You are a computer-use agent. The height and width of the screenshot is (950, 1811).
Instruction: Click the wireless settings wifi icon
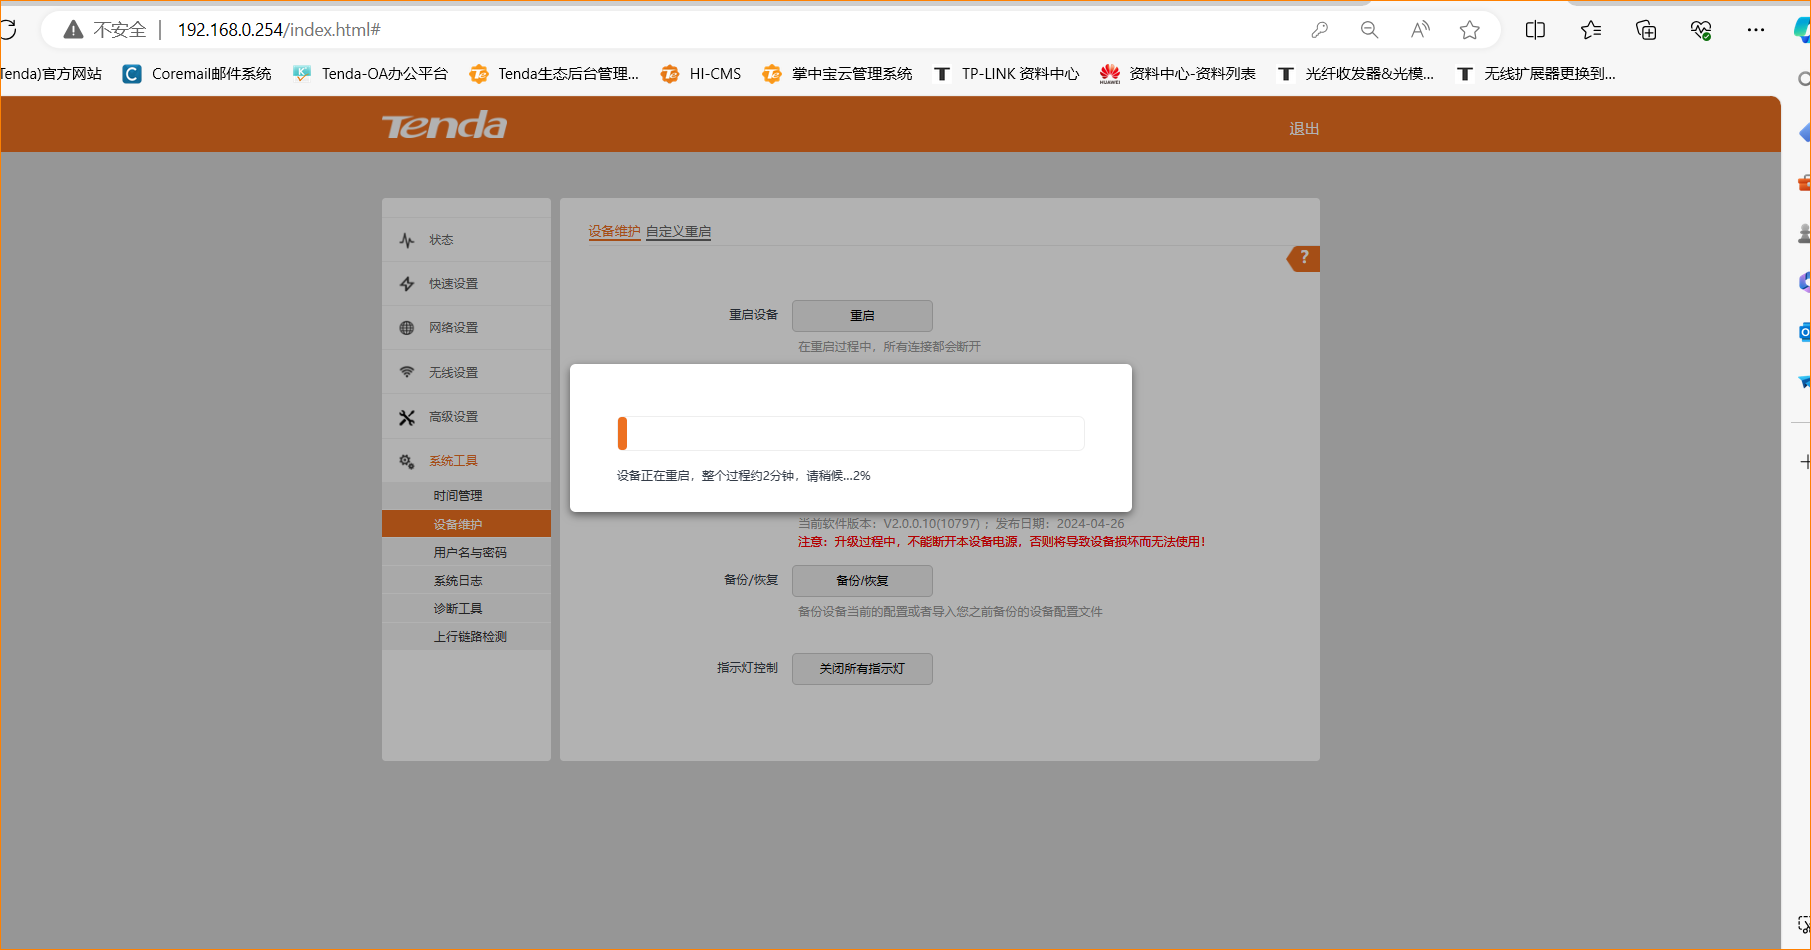(407, 372)
